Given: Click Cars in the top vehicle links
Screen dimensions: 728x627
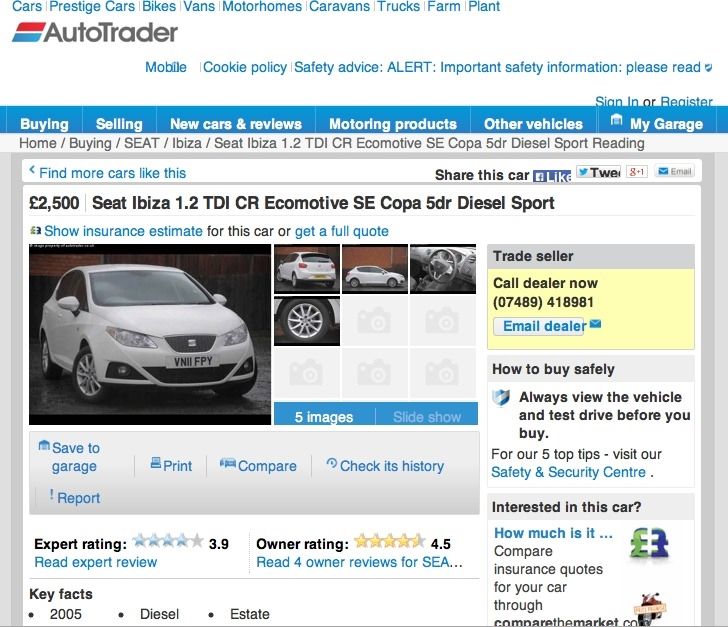Looking at the screenshot, I should [27, 7].
